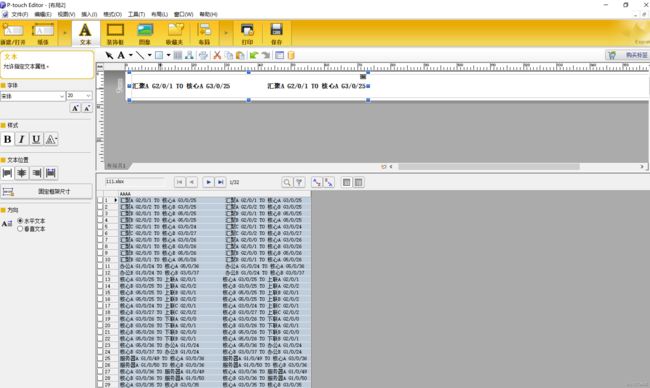Open the font size dropdown
650x388 pixels.
tap(88, 96)
